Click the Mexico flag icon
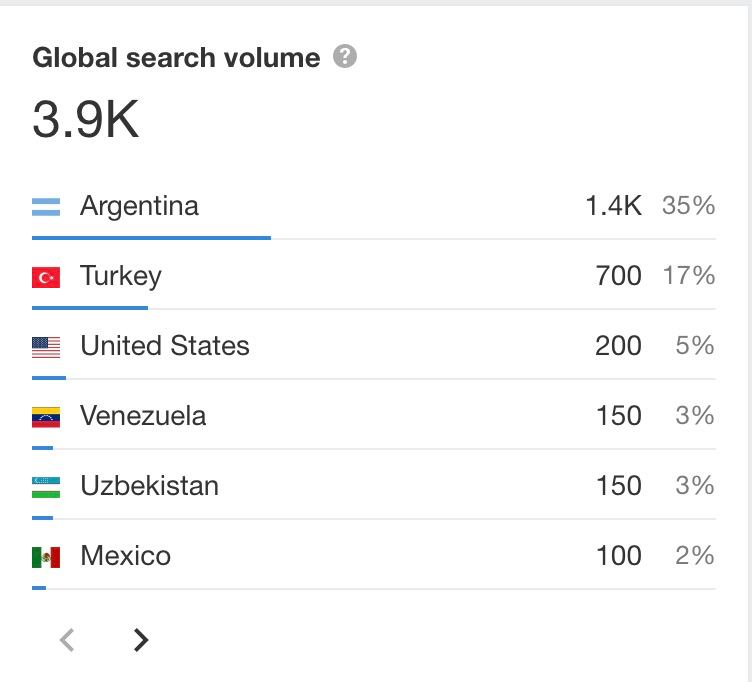The height and width of the screenshot is (682, 752). point(46,557)
